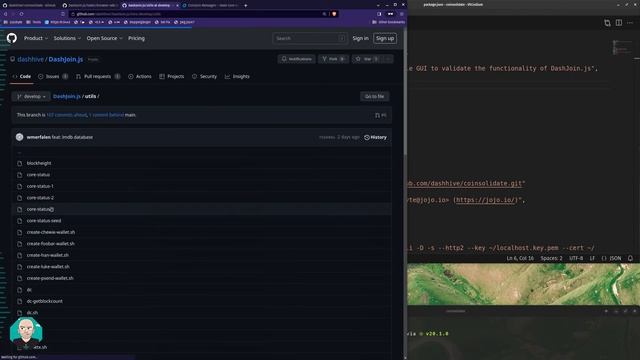Open the Pricing page link
The height and width of the screenshot is (360, 640).
point(136,38)
